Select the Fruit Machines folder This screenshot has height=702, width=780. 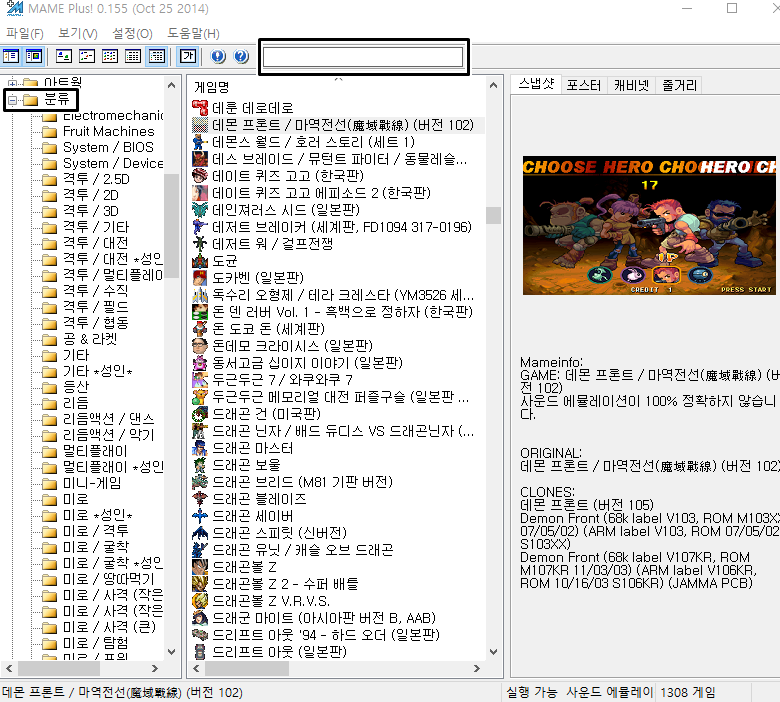(108, 131)
